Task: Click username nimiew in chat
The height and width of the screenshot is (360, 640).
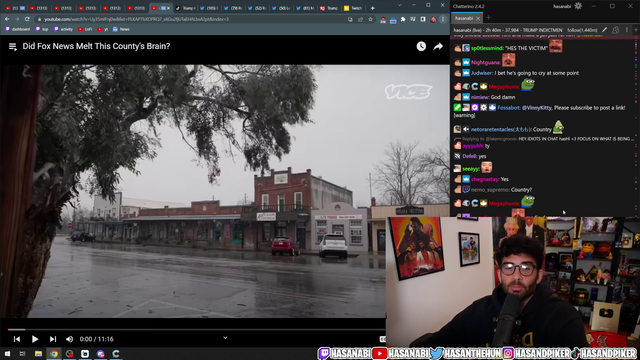Action: (480, 97)
